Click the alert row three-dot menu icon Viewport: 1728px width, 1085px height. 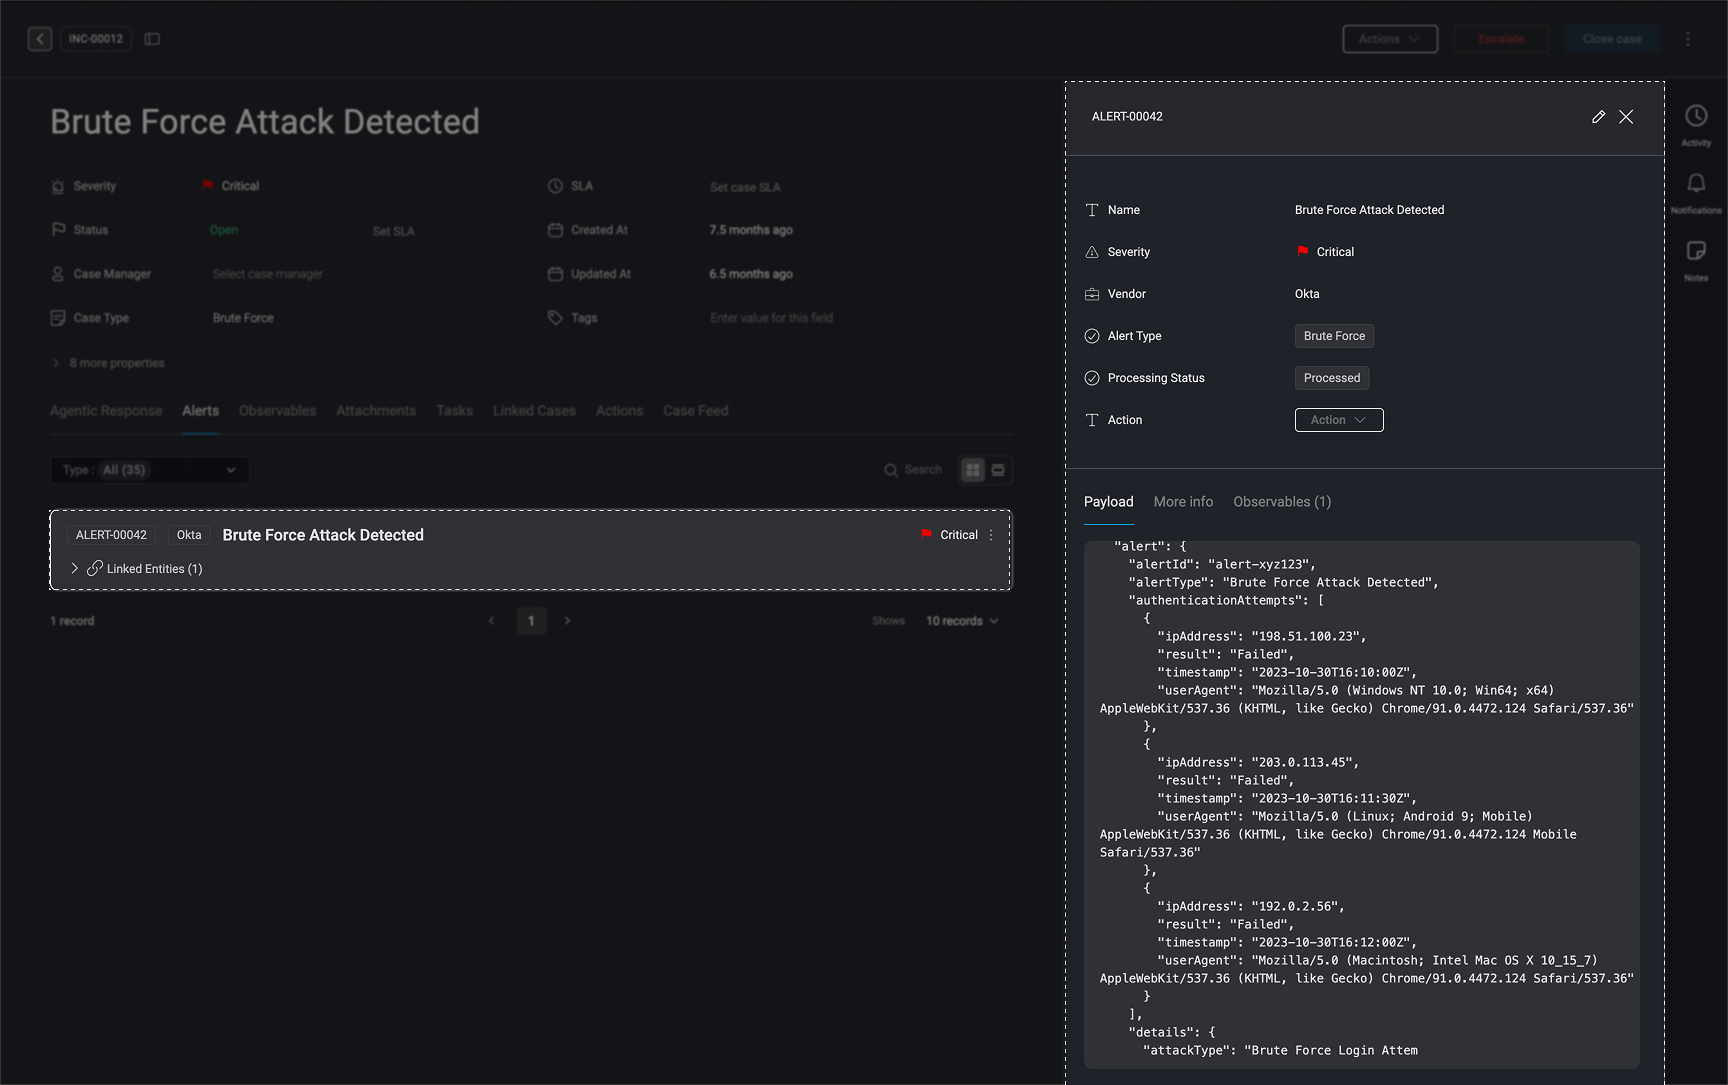coord(991,535)
